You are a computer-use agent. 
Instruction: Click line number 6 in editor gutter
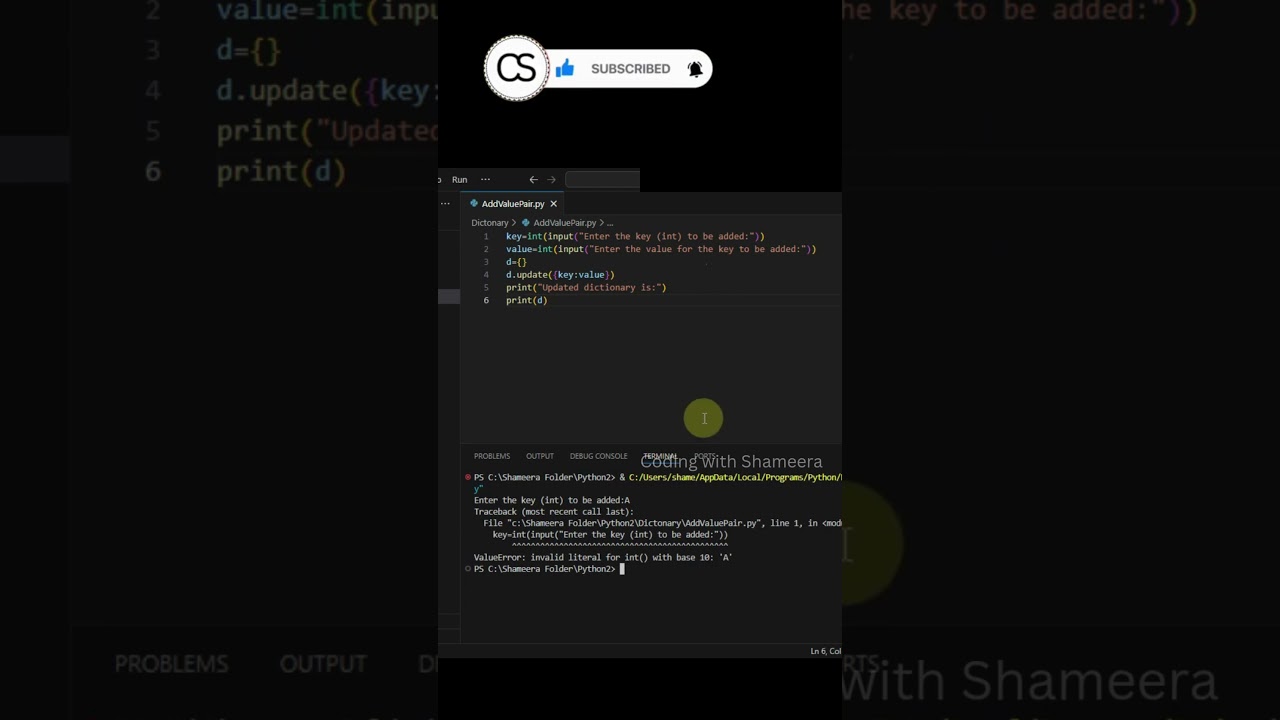click(486, 300)
